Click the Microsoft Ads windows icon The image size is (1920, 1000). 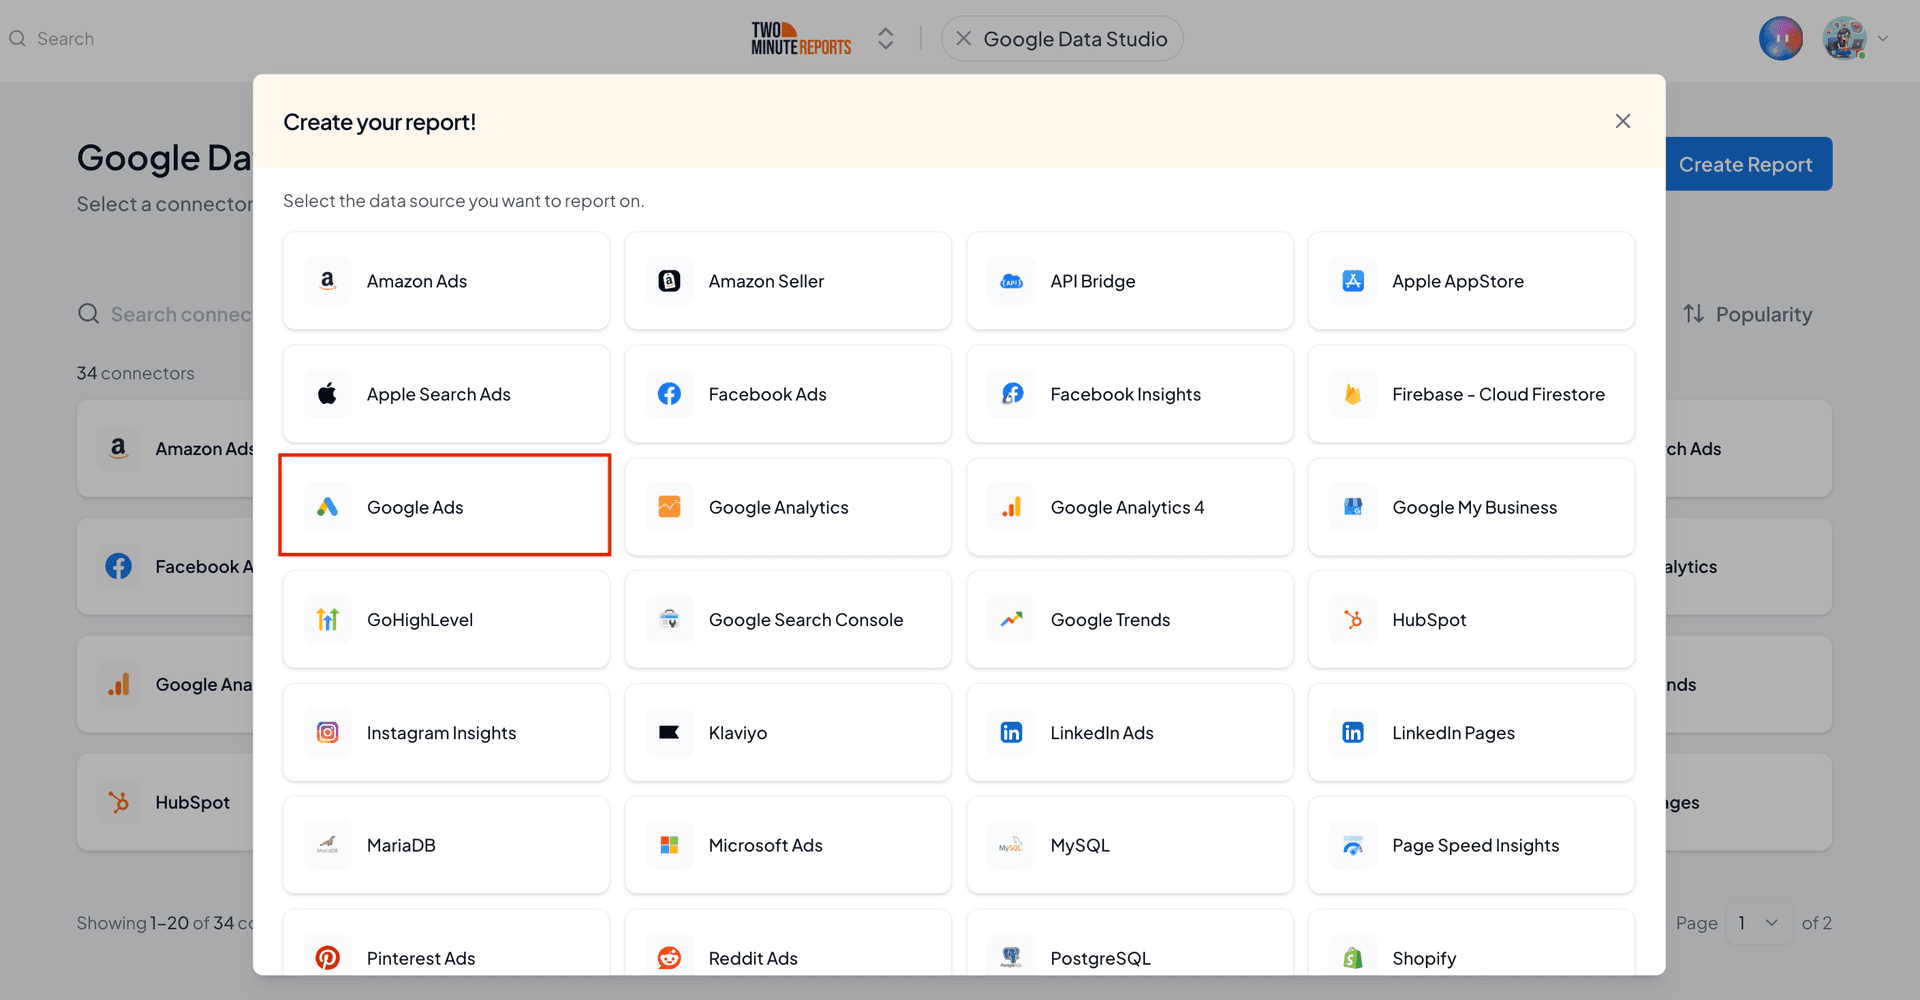coord(669,845)
